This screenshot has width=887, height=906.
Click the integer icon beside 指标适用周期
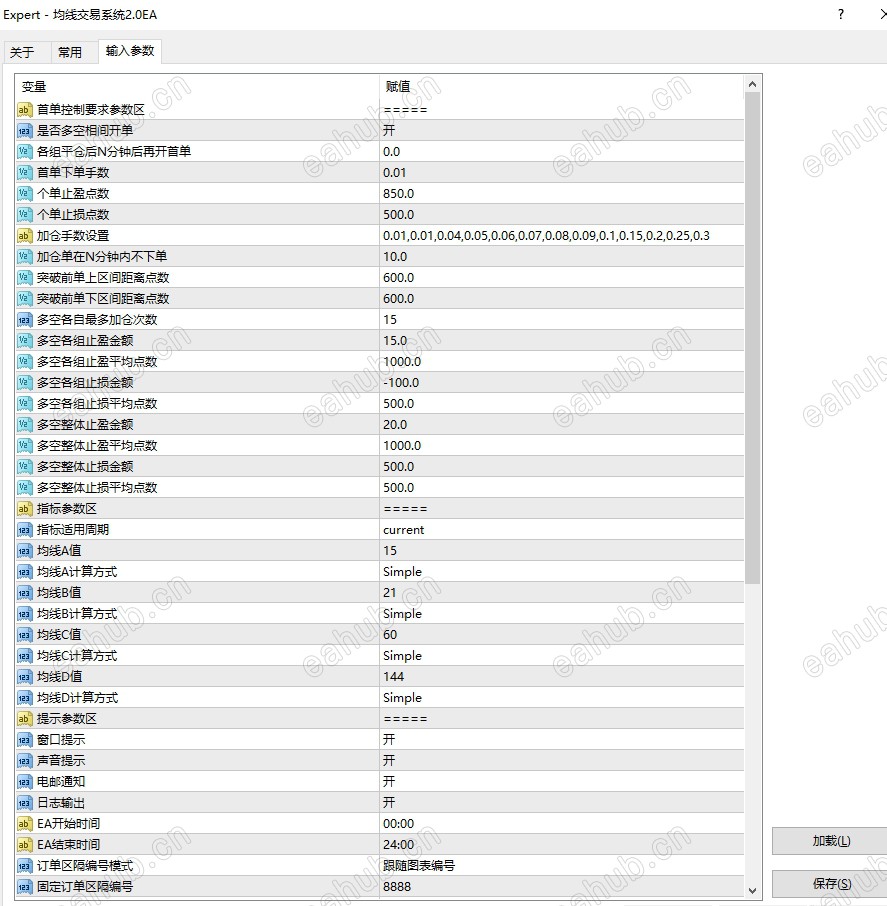[24, 530]
